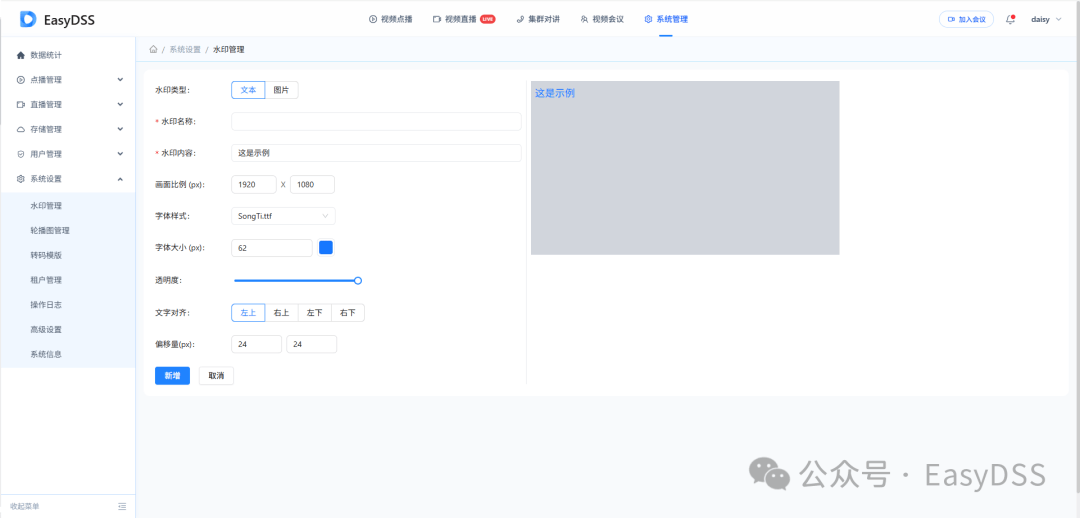
Task: Click 水印管理 breadcrumb text
Action: pos(229,50)
